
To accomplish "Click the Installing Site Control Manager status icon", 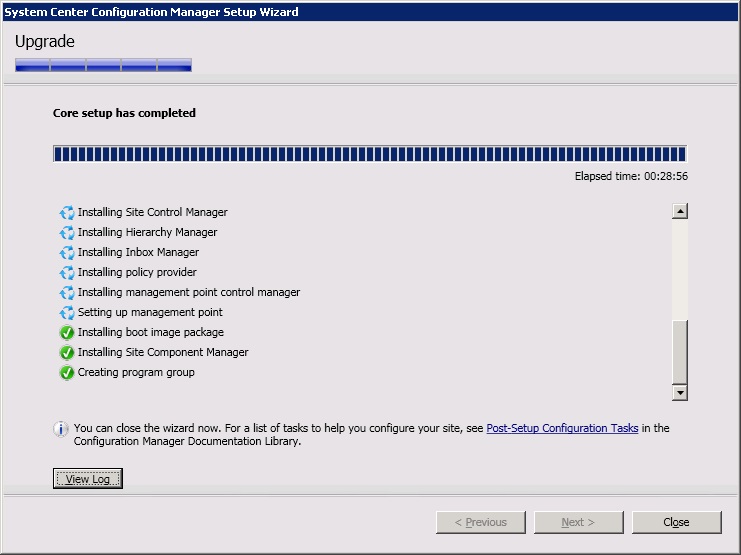I will point(67,213).
